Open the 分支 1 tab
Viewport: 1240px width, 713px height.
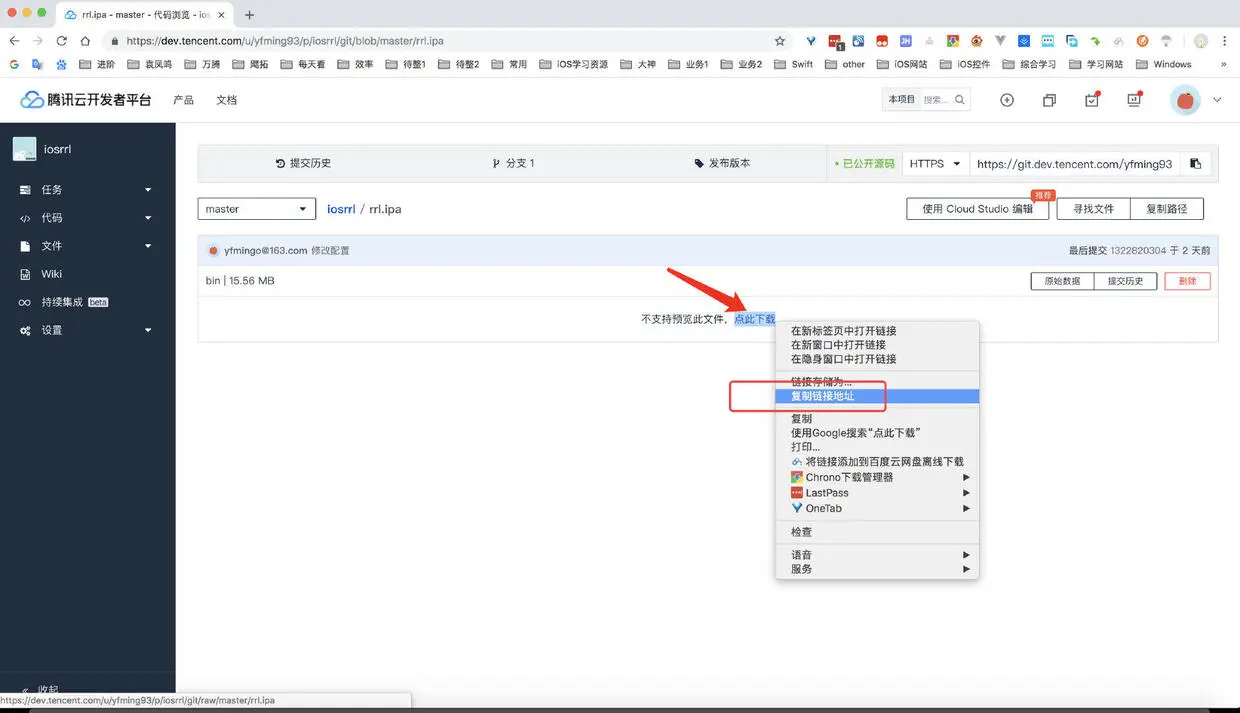pos(514,163)
